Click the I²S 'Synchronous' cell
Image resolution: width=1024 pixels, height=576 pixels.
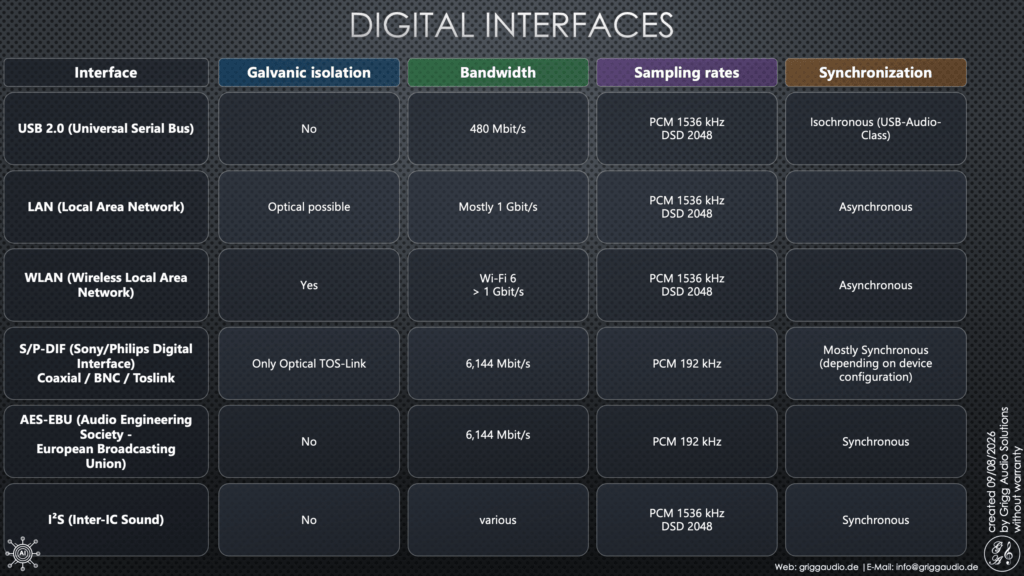(876, 520)
